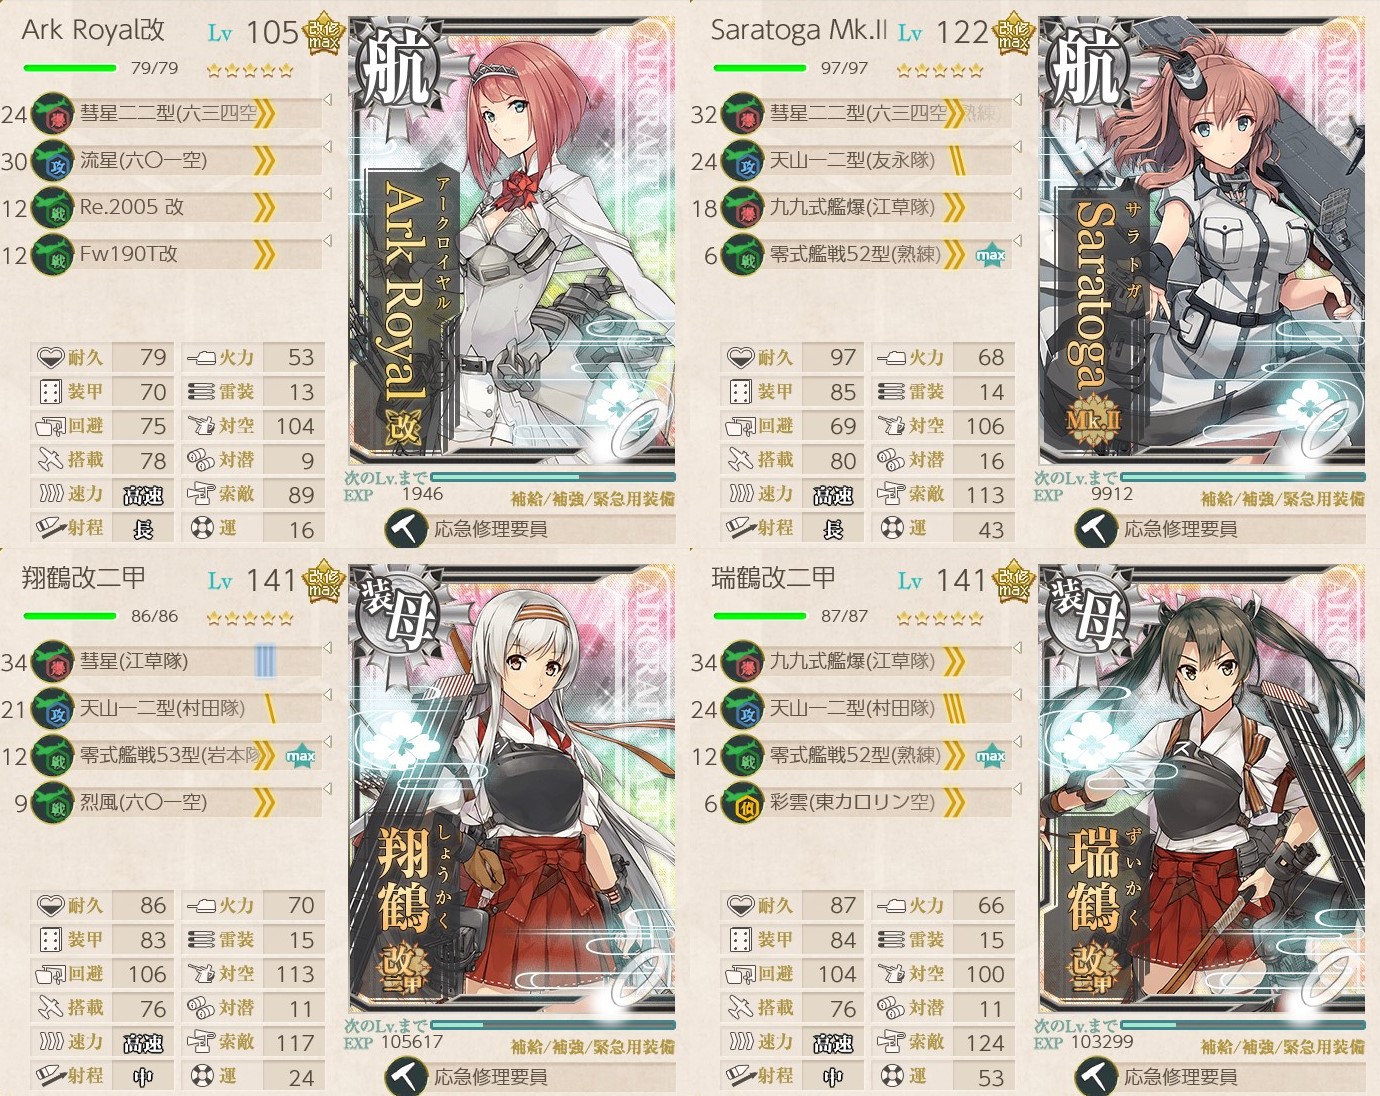Click the red dive bomber icon on Ark Royal's first slot

pyautogui.click(x=52, y=113)
